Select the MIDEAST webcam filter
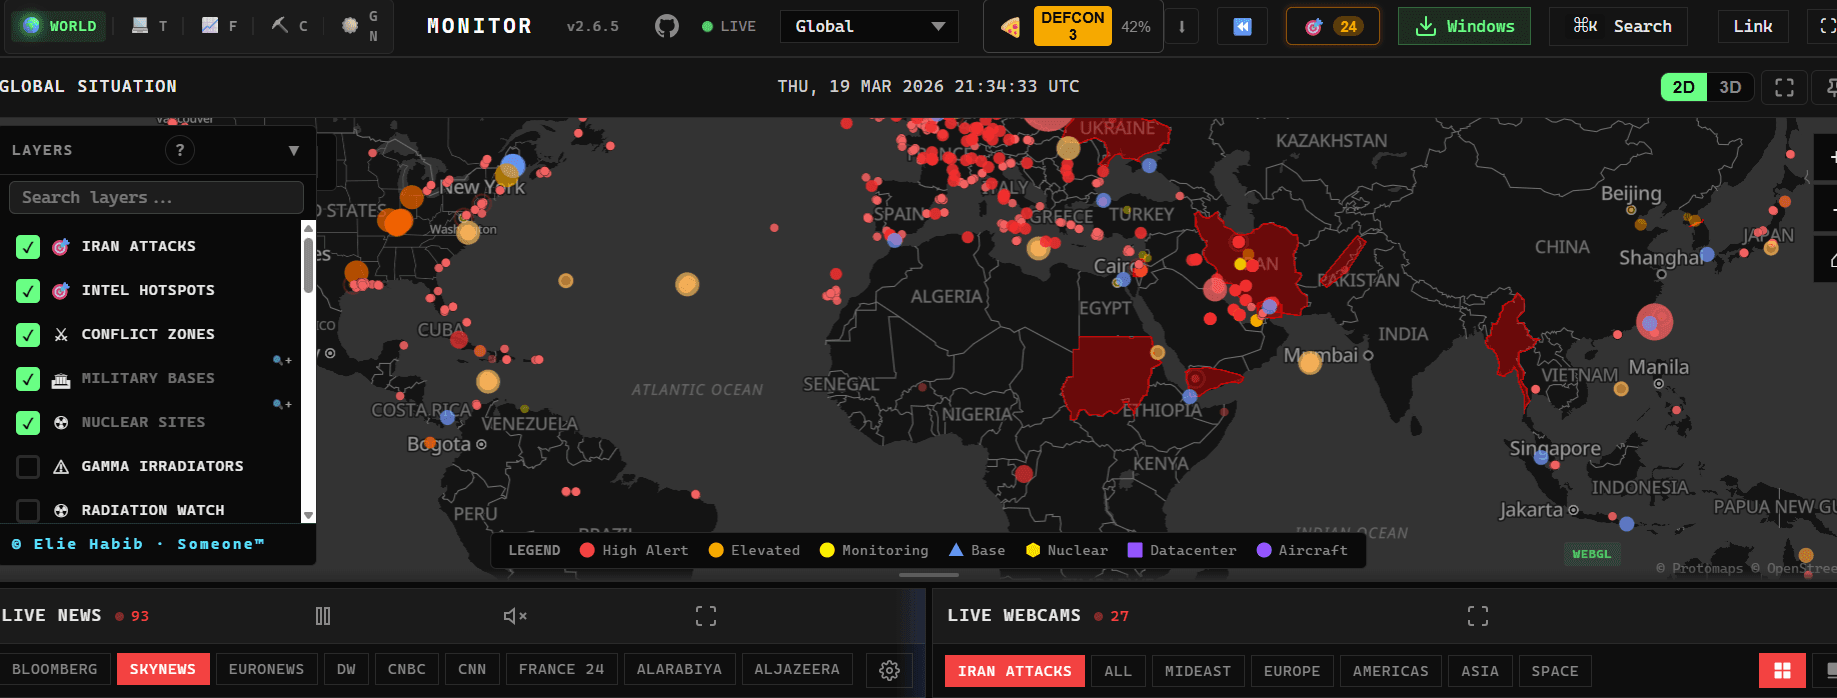Screen dimensions: 1837x698 coord(1198,671)
